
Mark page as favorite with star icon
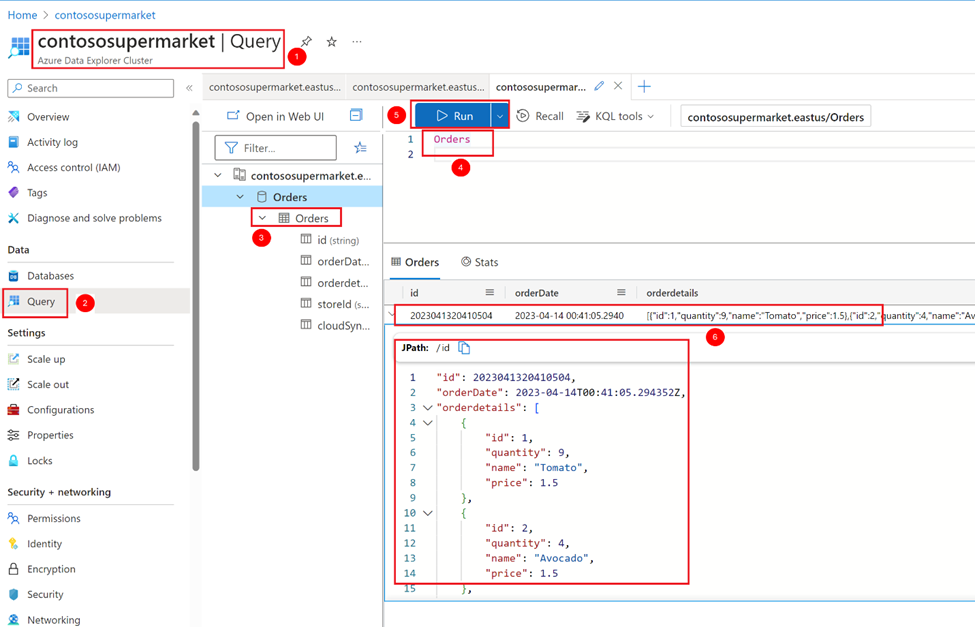(331, 42)
